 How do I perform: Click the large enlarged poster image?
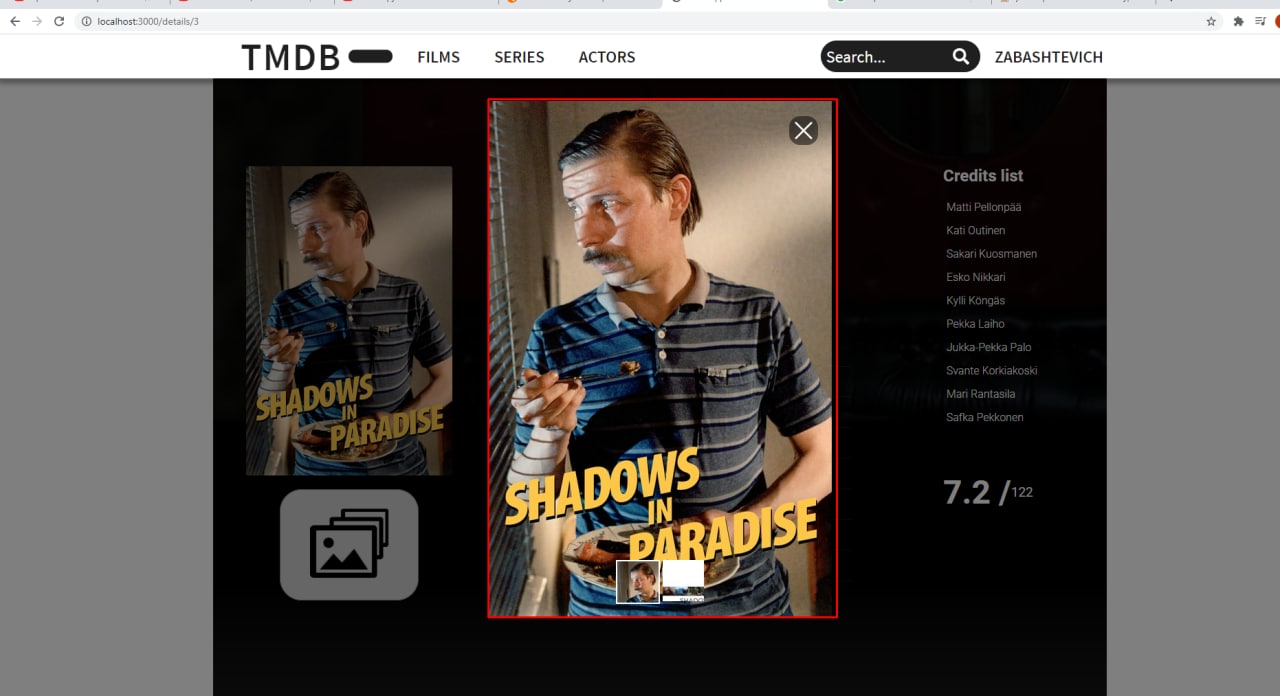pyautogui.click(x=662, y=358)
